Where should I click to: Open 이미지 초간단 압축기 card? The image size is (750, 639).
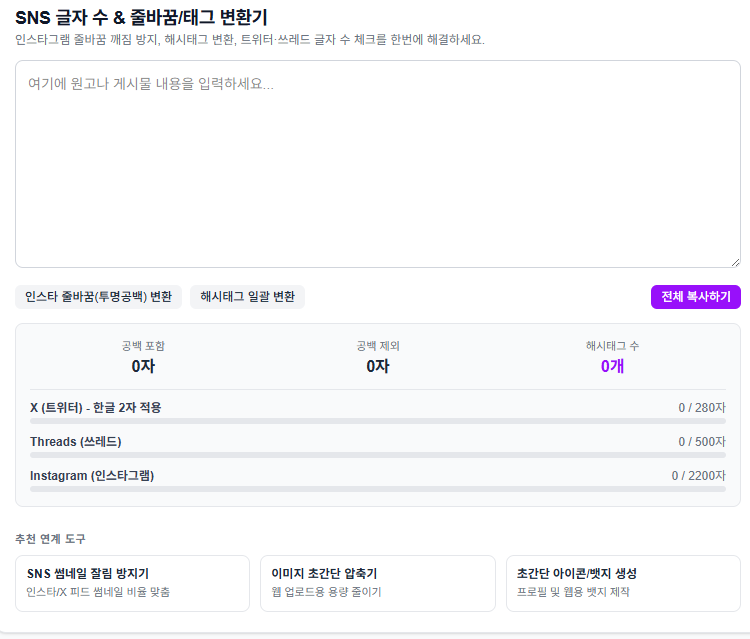[378, 583]
